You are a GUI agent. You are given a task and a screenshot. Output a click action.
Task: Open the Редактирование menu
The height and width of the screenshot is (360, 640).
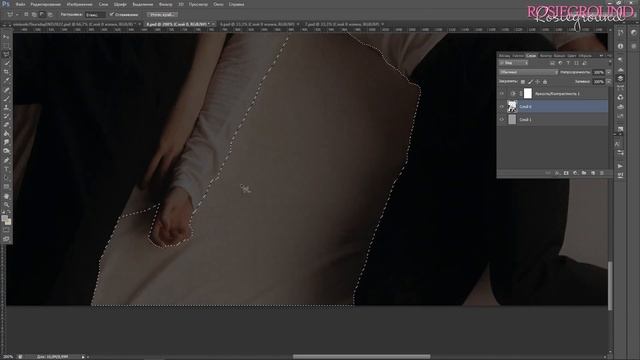46,4
